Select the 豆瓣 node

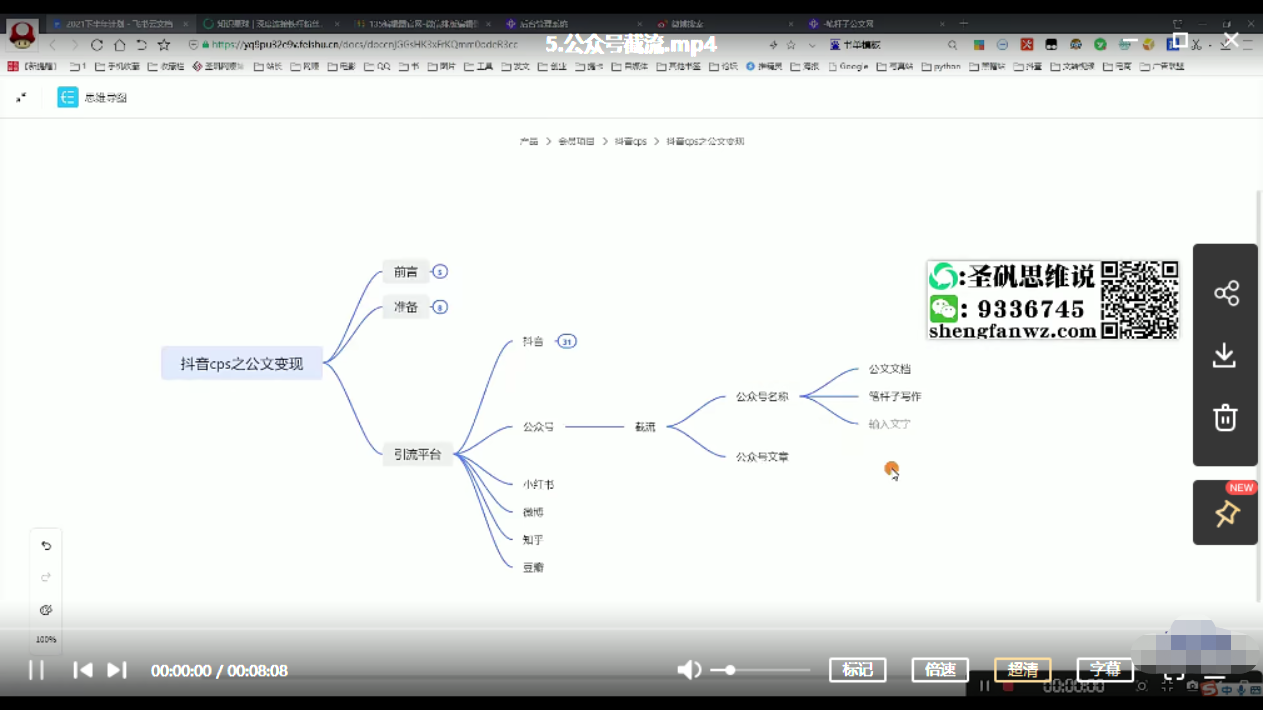click(533, 568)
